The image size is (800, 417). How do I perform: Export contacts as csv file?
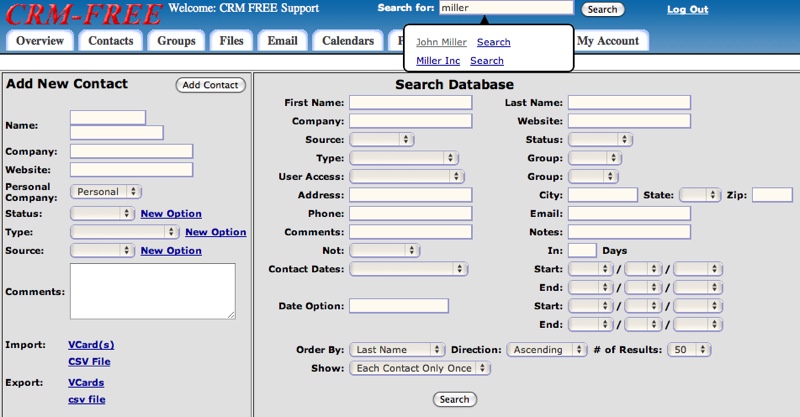pos(87,400)
